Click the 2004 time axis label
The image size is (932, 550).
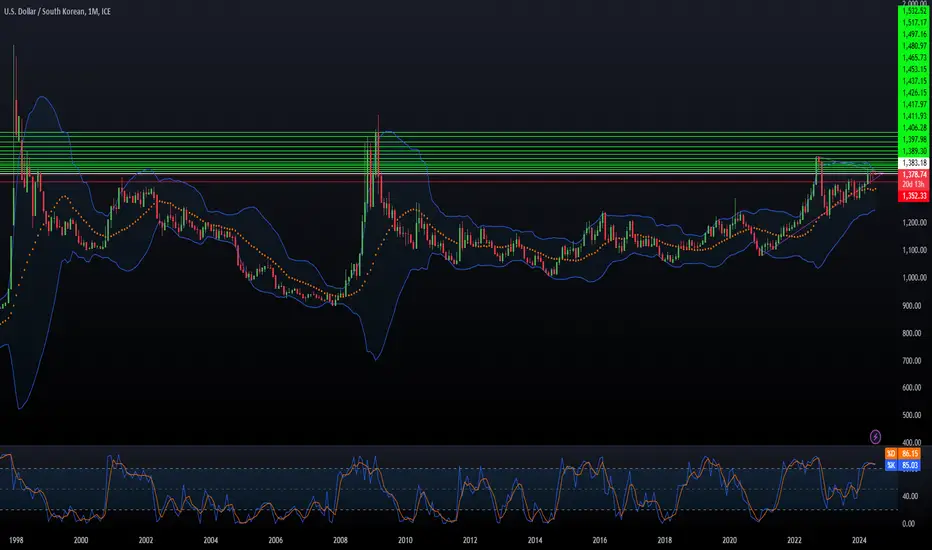coord(210,540)
